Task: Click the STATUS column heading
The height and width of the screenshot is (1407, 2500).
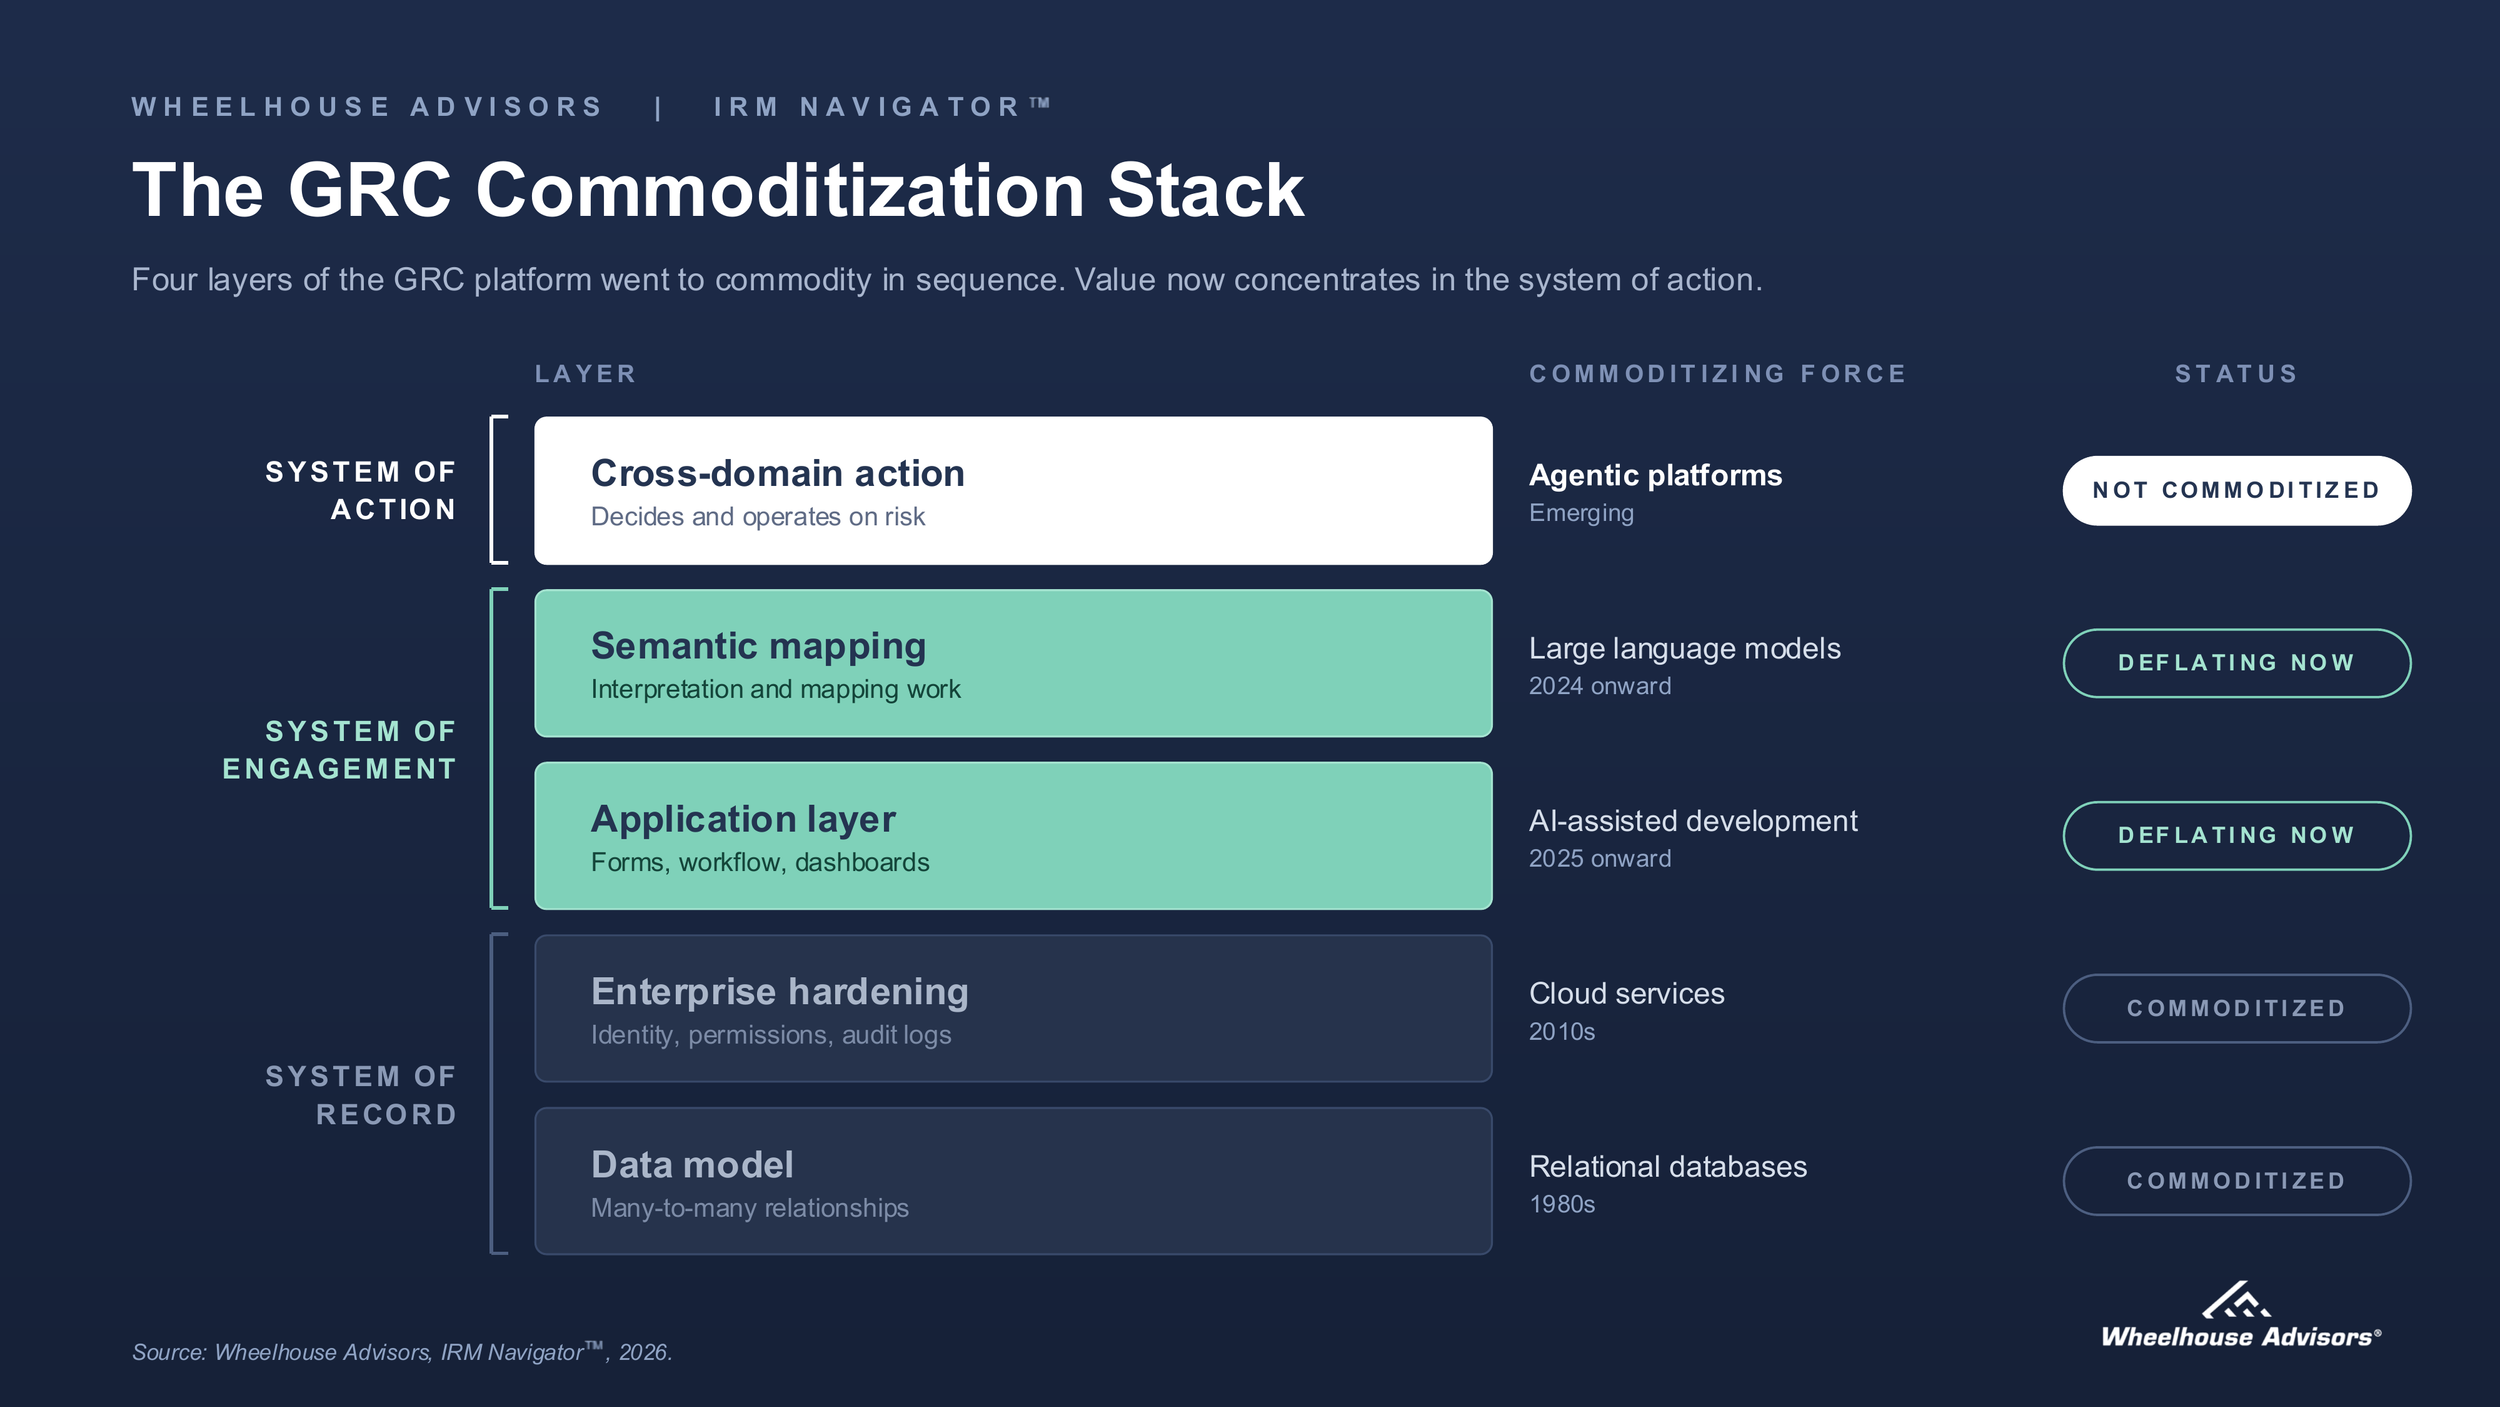Action: pyautogui.click(x=2237, y=374)
